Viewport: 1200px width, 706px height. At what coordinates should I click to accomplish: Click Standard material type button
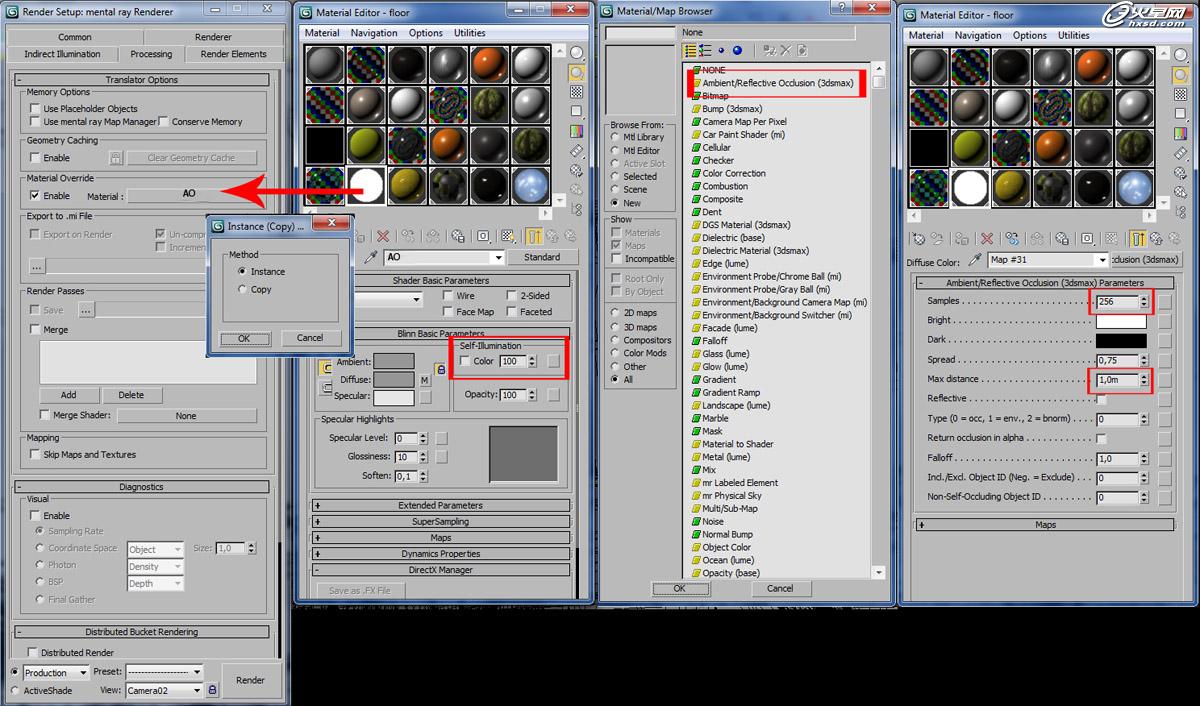(542, 257)
